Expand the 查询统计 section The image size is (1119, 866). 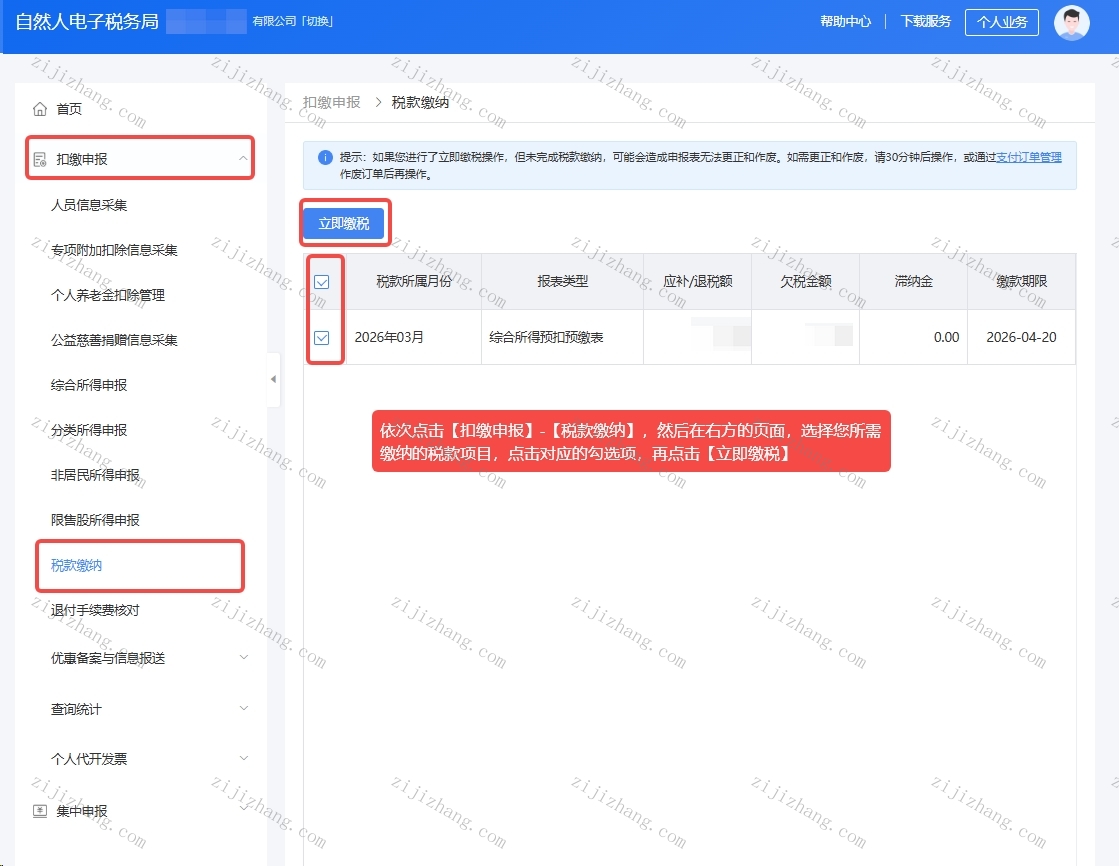click(x=243, y=708)
